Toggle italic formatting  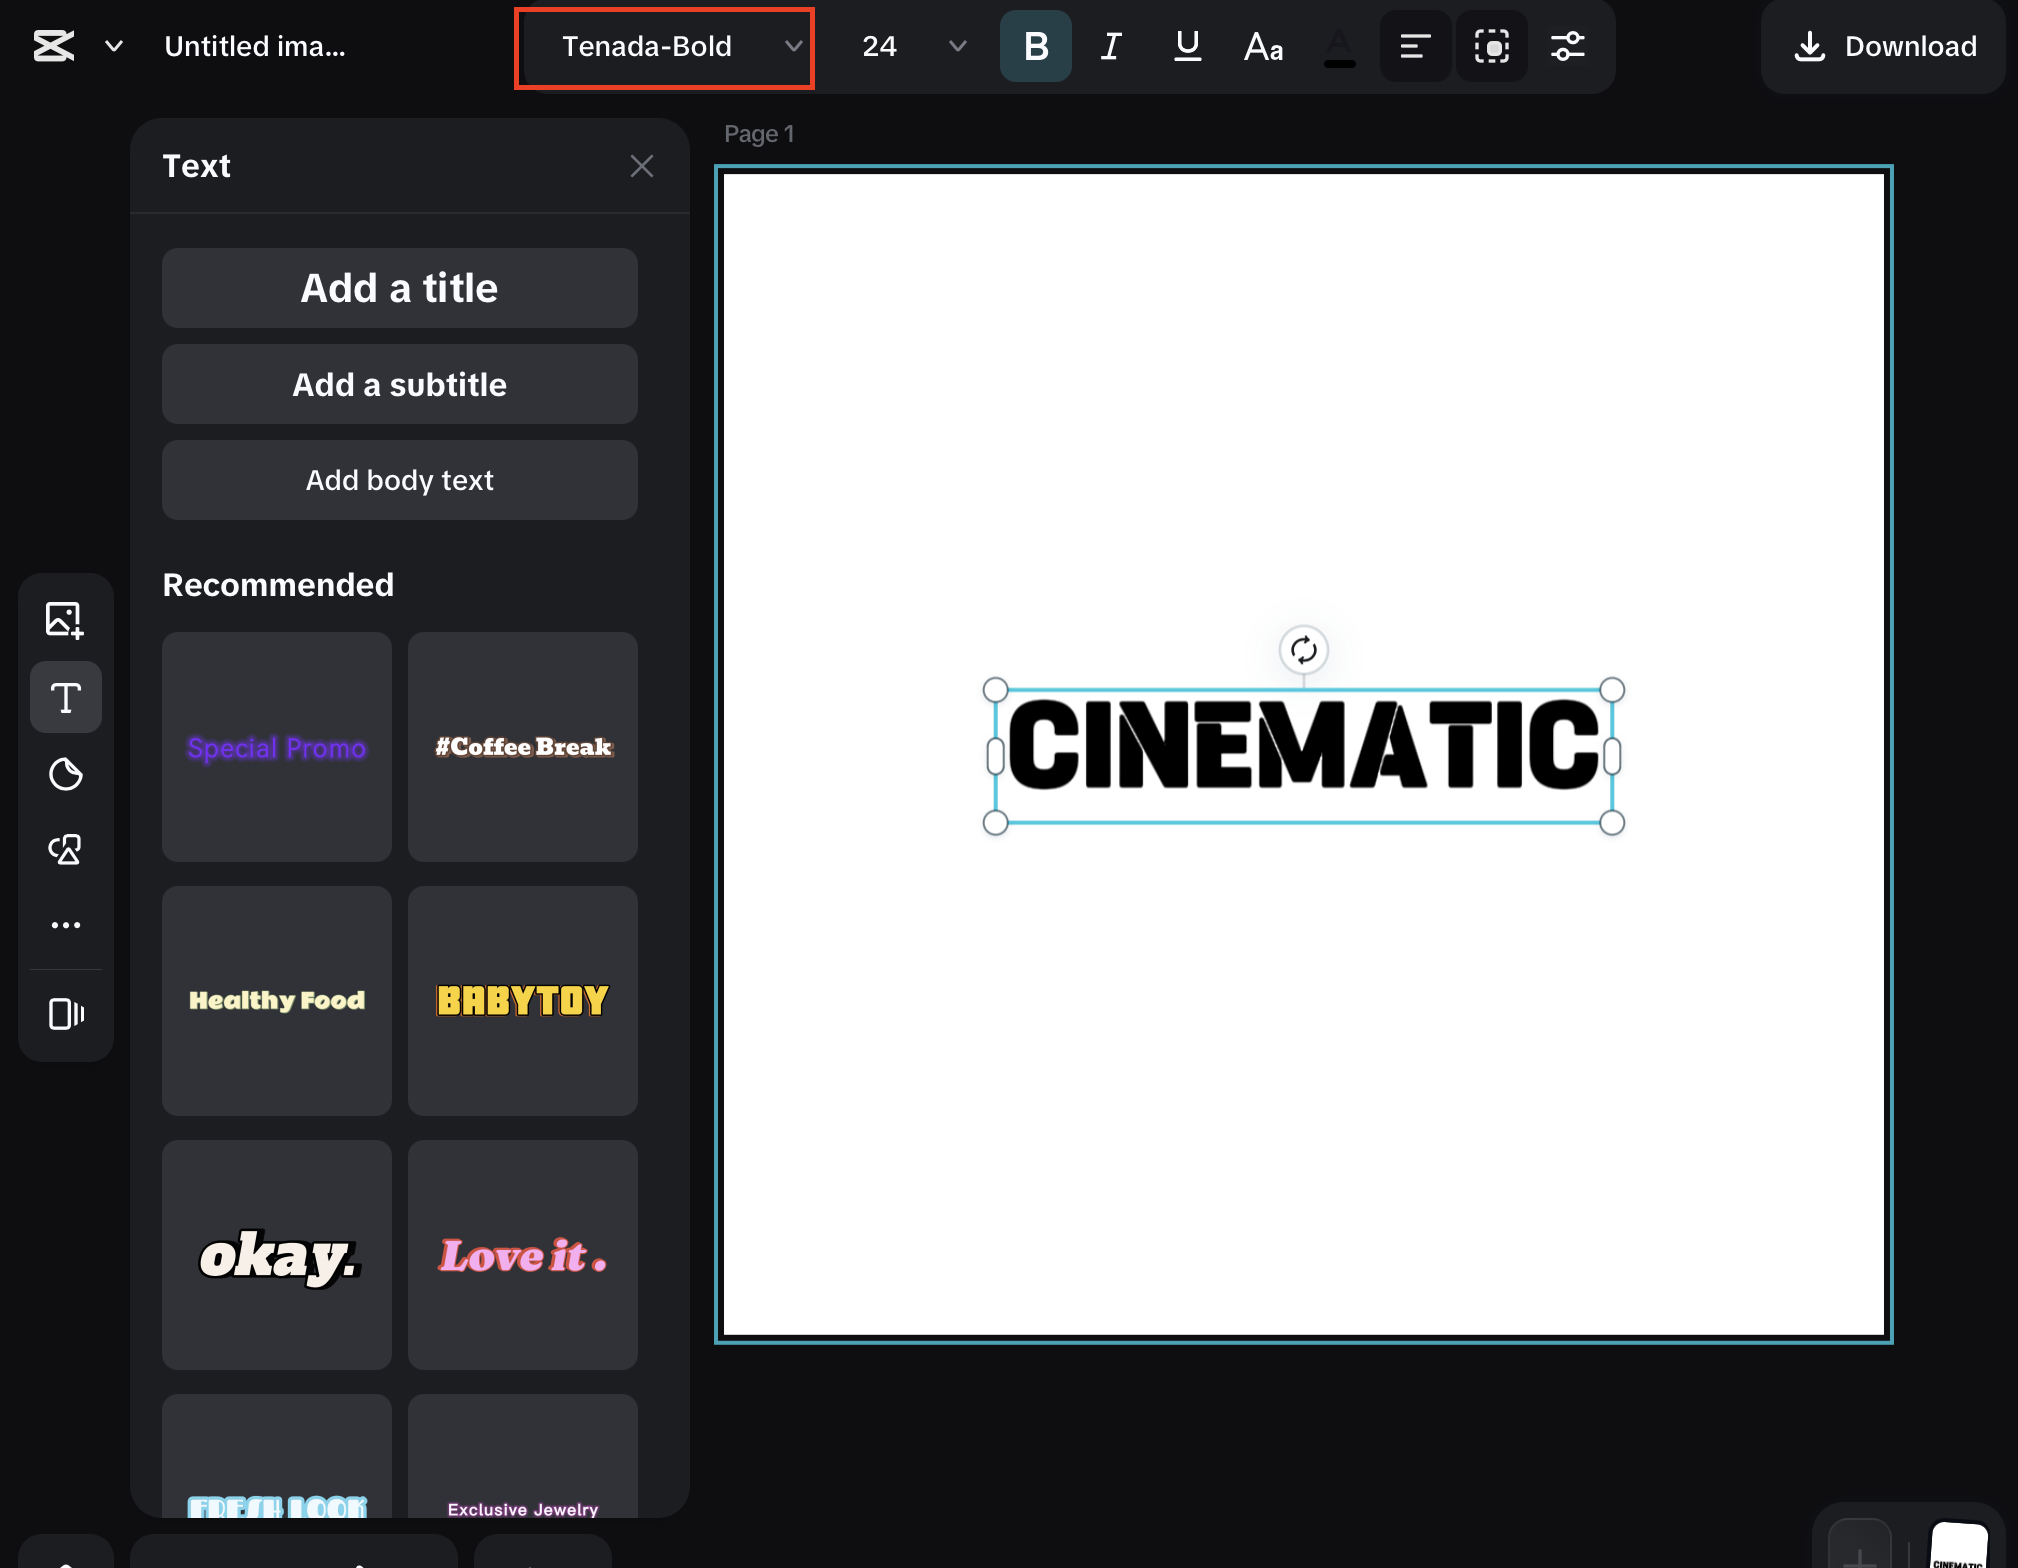(1110, 45)
